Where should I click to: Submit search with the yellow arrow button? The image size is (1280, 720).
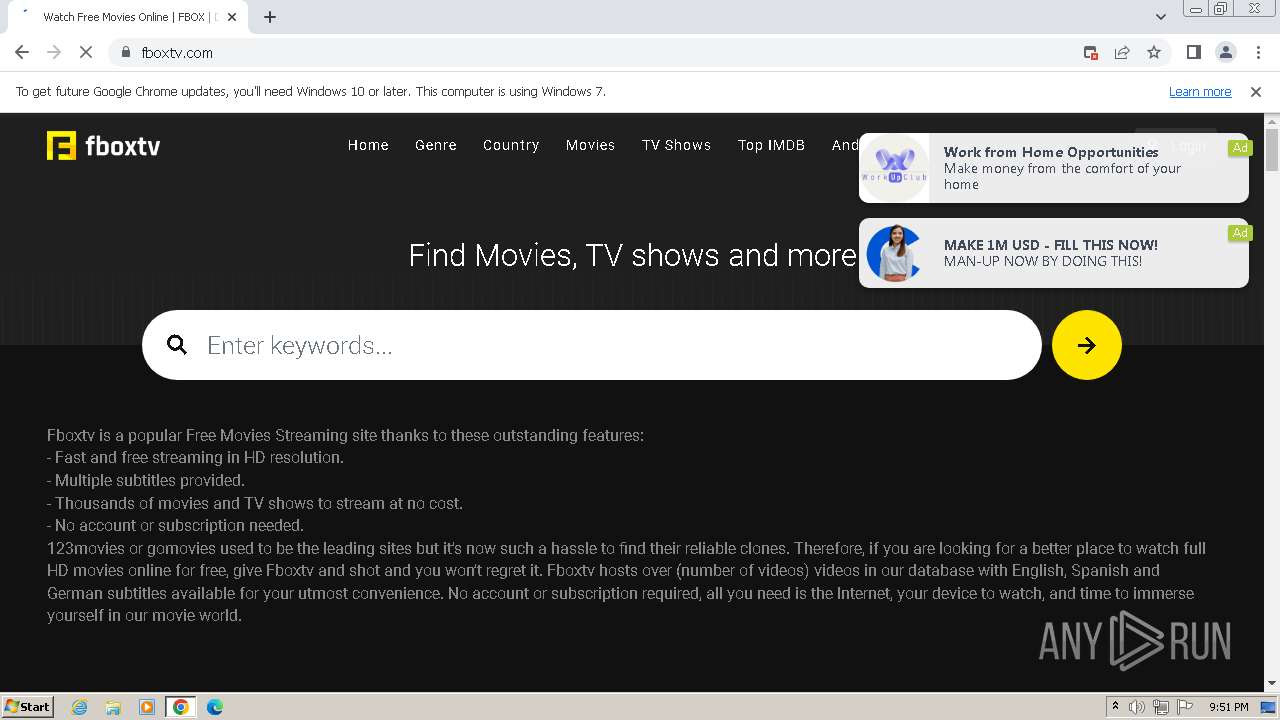point(1087,345)
